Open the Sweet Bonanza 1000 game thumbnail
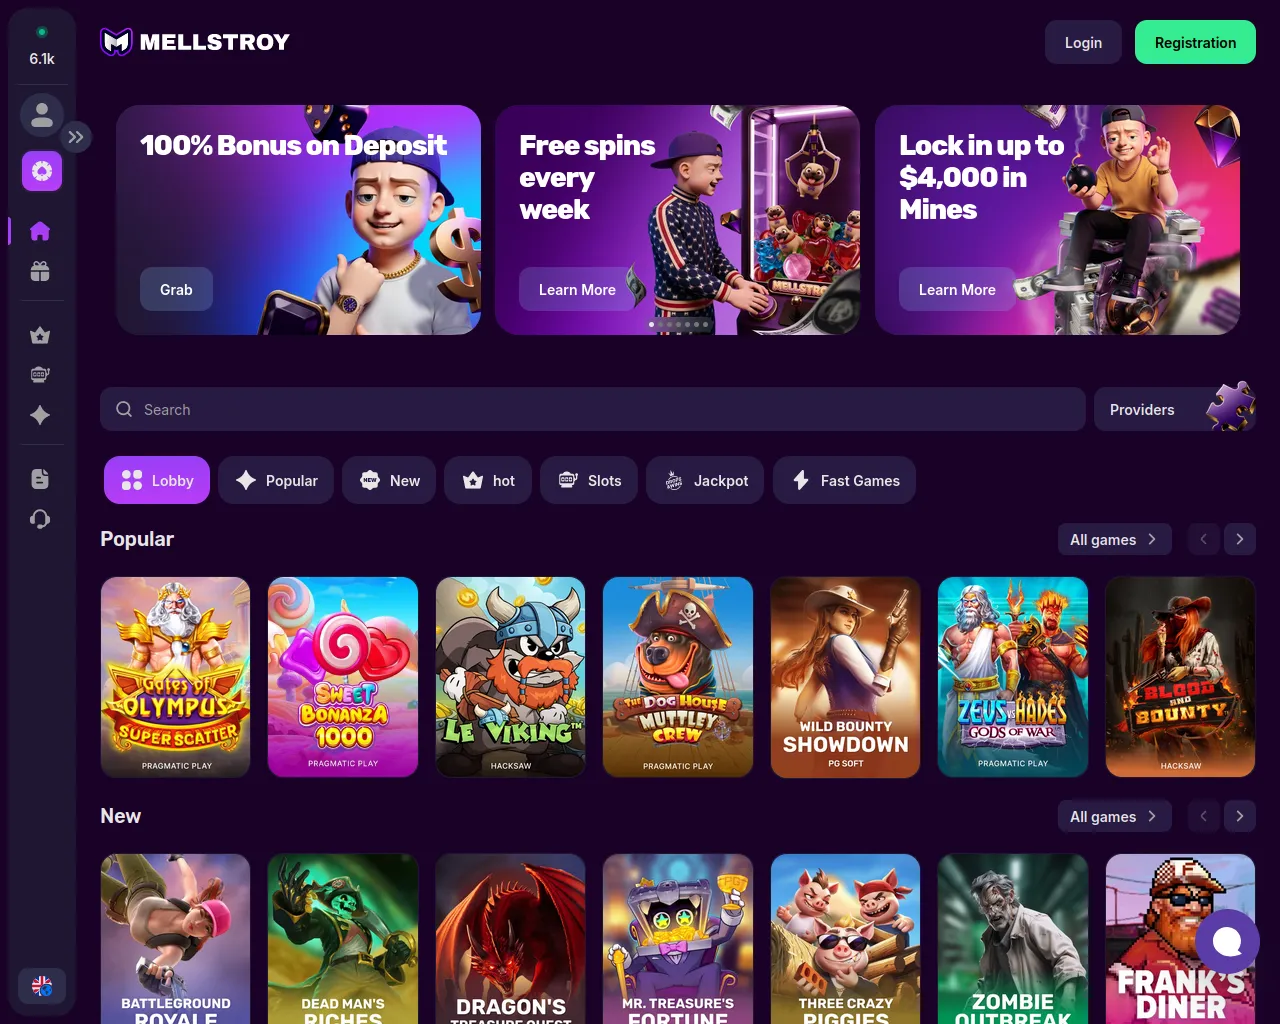This screenshot has width=1280, height=1024. pos(343,677)
